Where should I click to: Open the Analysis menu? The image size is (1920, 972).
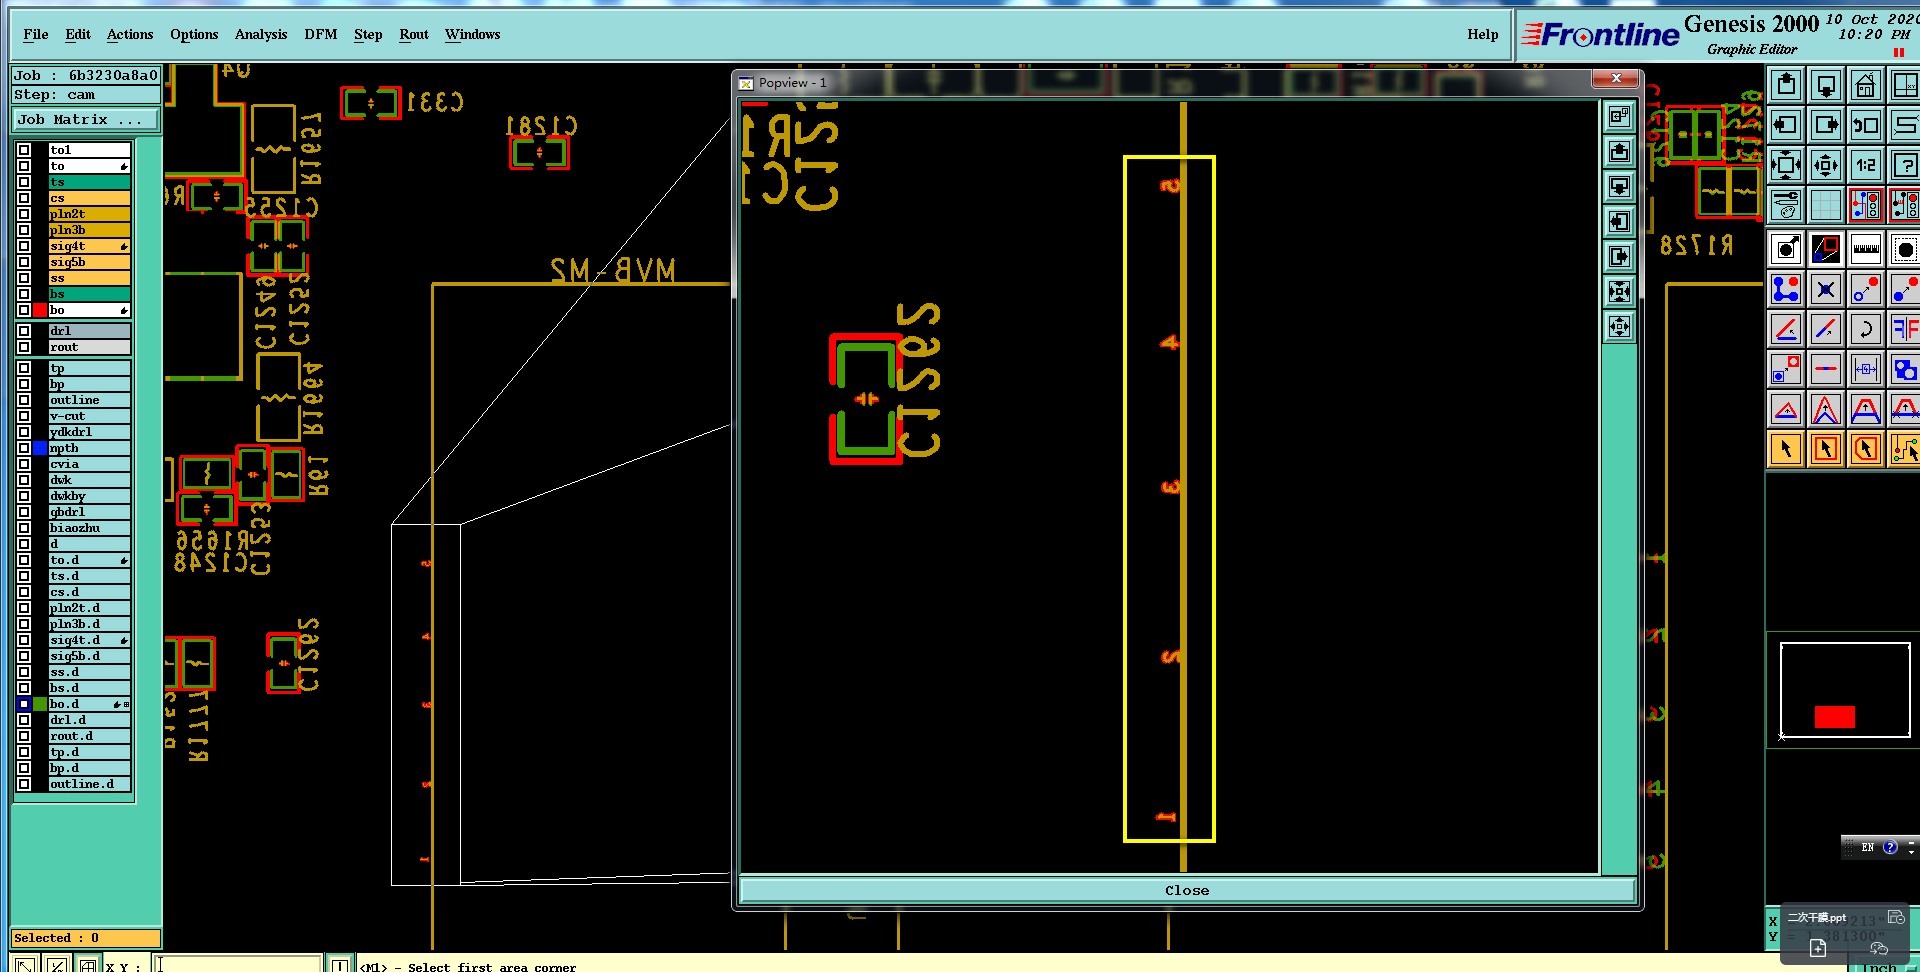click(x=261, y=34)
